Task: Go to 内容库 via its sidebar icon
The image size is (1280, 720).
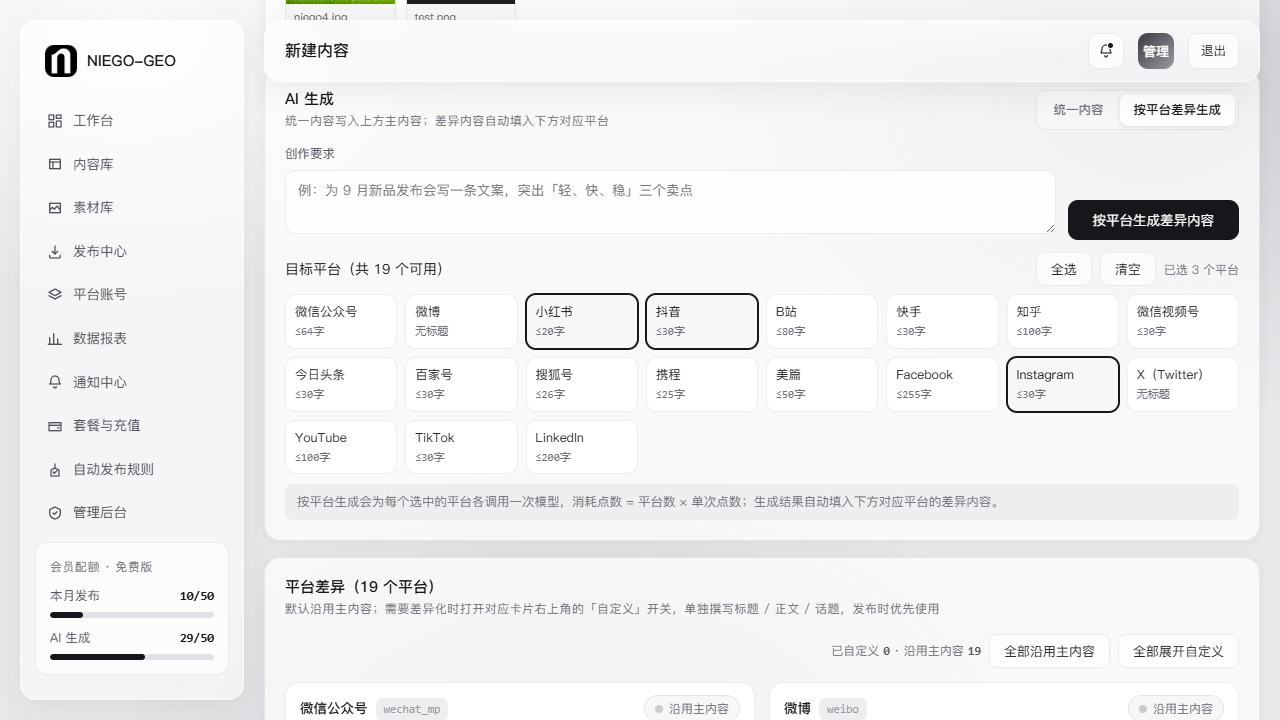Action: 55,164
